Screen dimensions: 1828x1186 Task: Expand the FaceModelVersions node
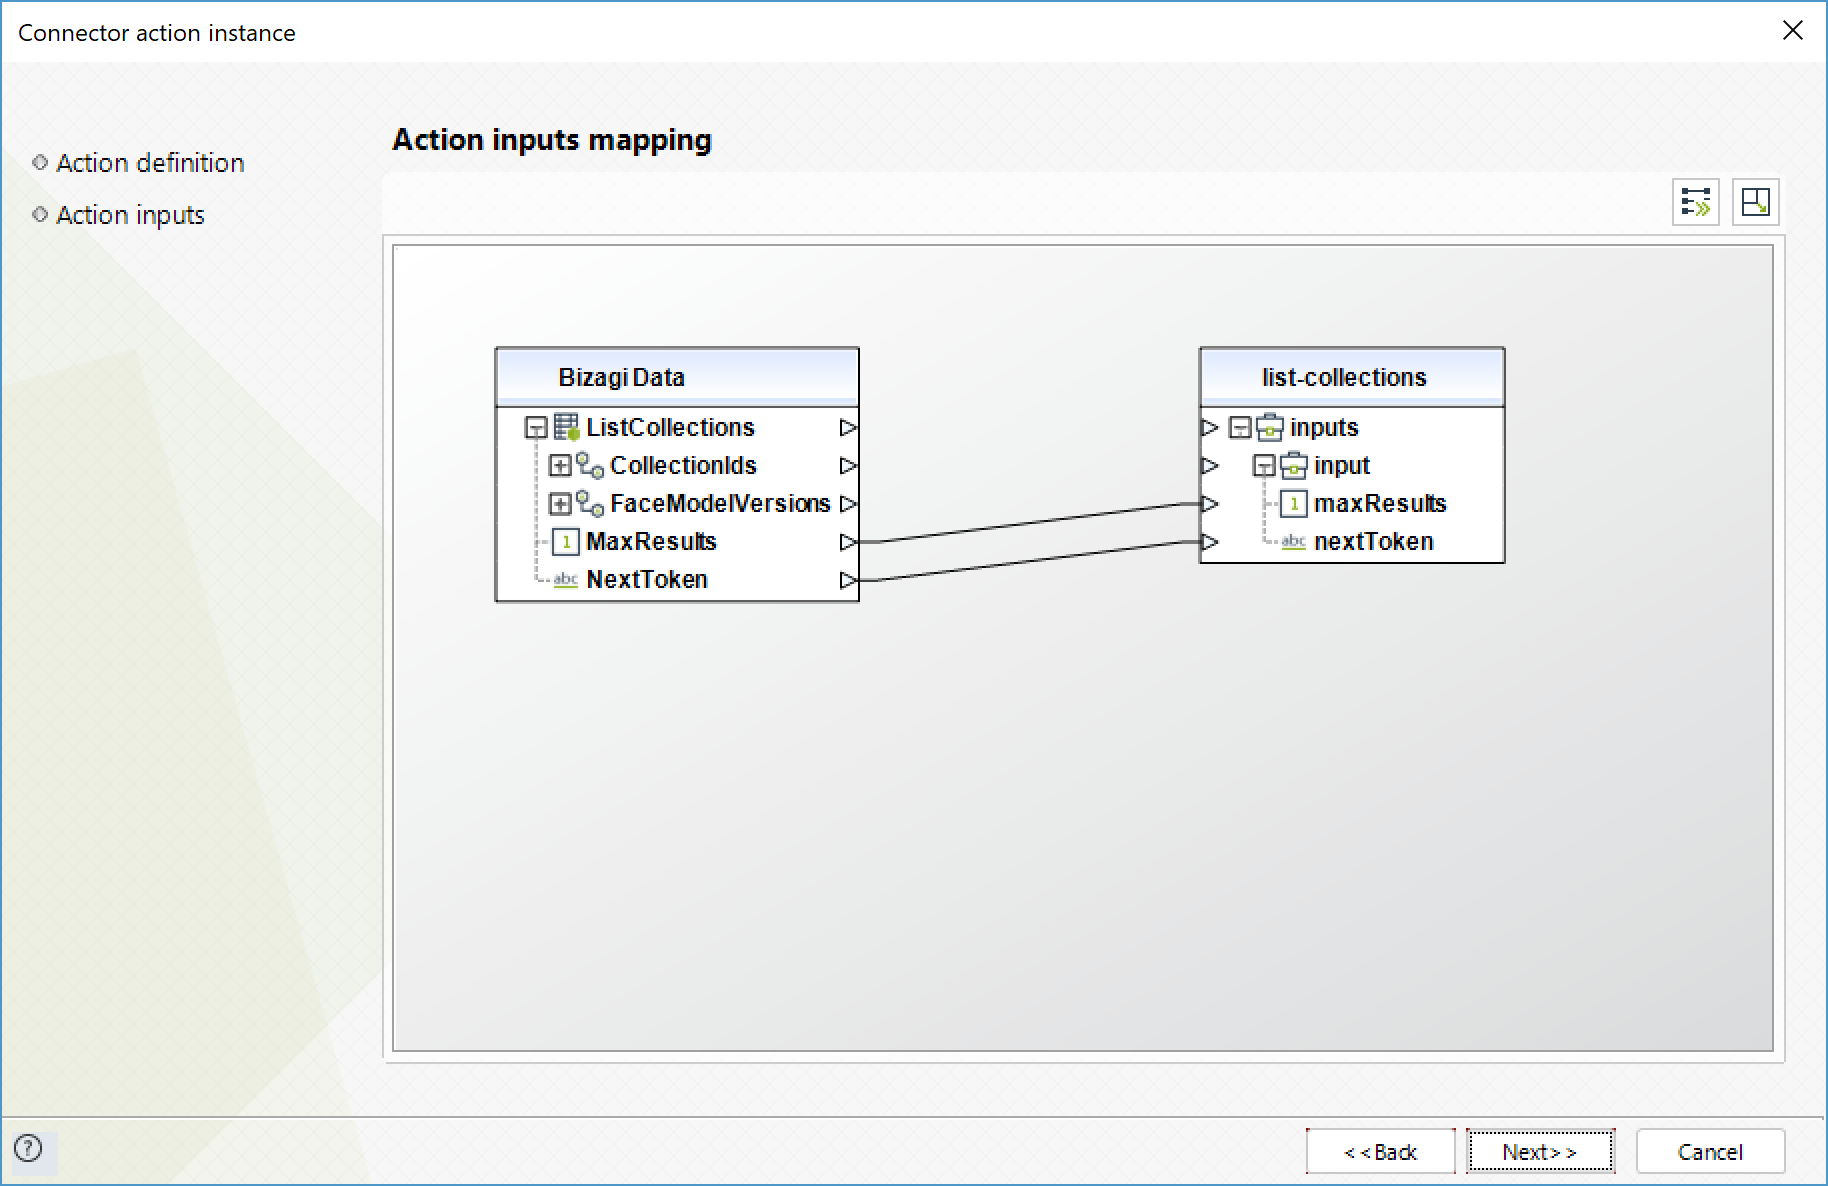point(560,504)
